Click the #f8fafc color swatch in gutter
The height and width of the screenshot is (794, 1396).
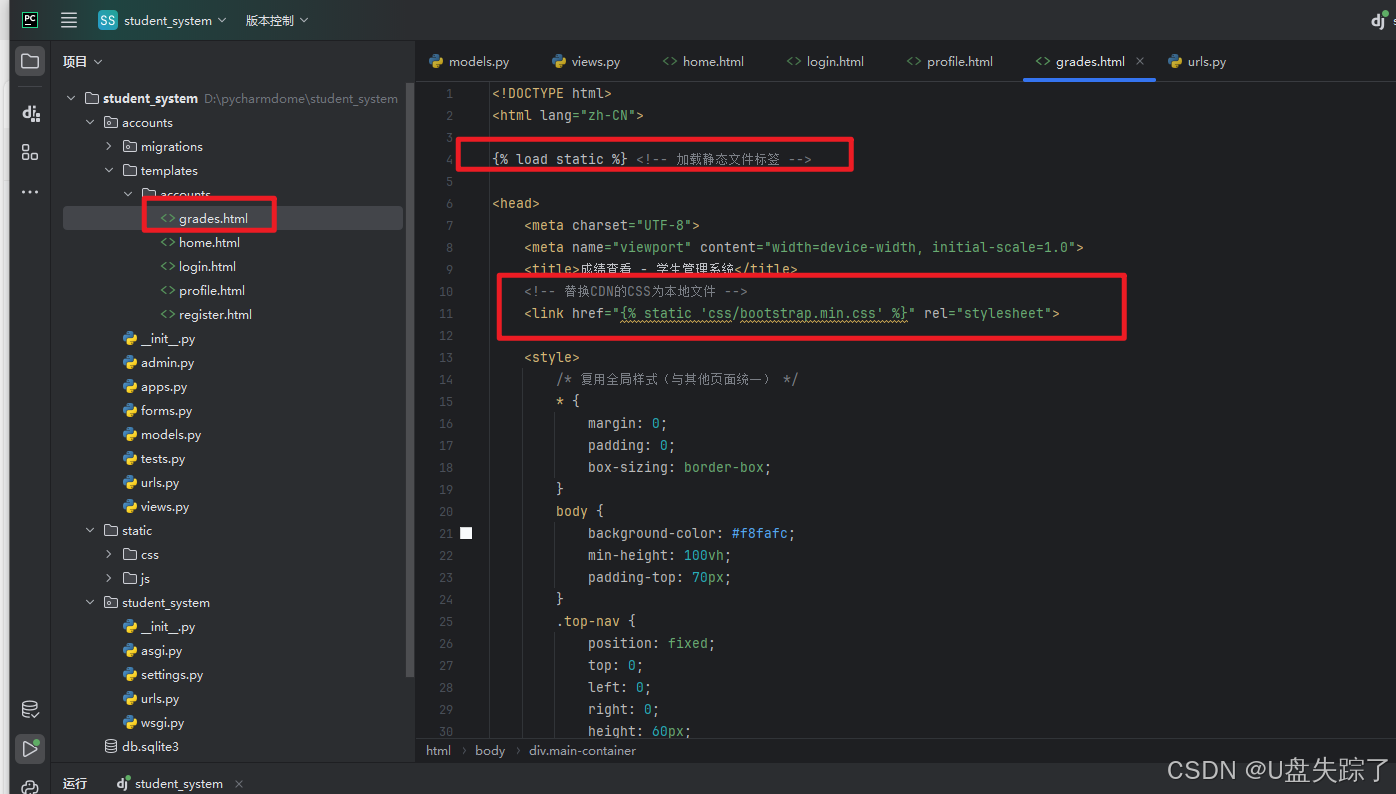pos(466,533)
